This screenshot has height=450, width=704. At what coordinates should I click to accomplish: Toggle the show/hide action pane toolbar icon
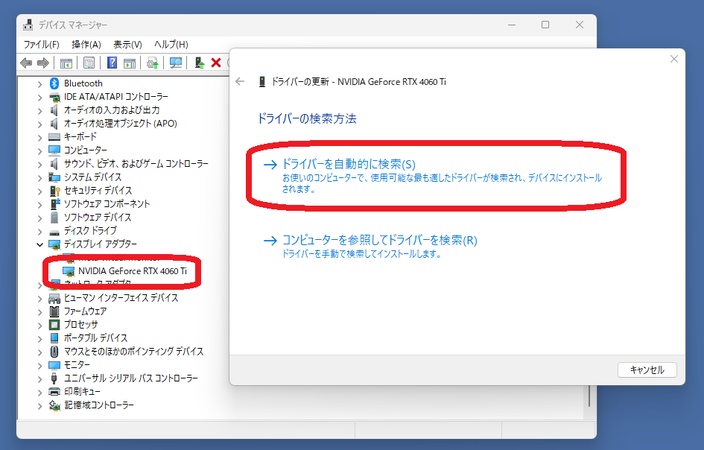pyautogui.click(x=129, y=63)
